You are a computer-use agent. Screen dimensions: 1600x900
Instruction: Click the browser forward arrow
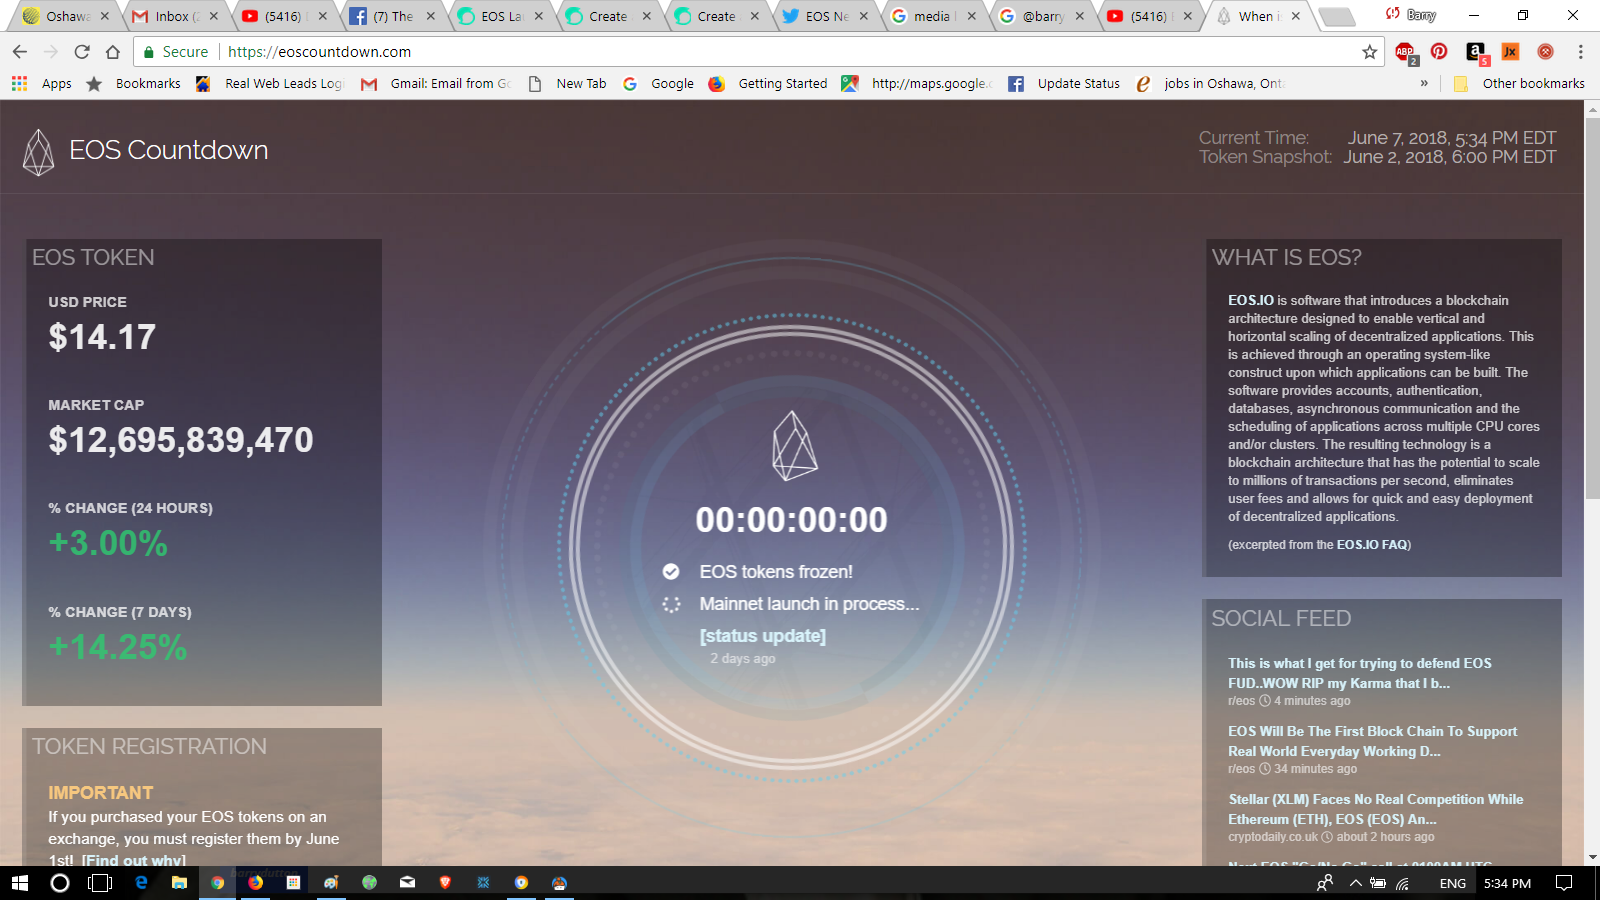[51, 52]
